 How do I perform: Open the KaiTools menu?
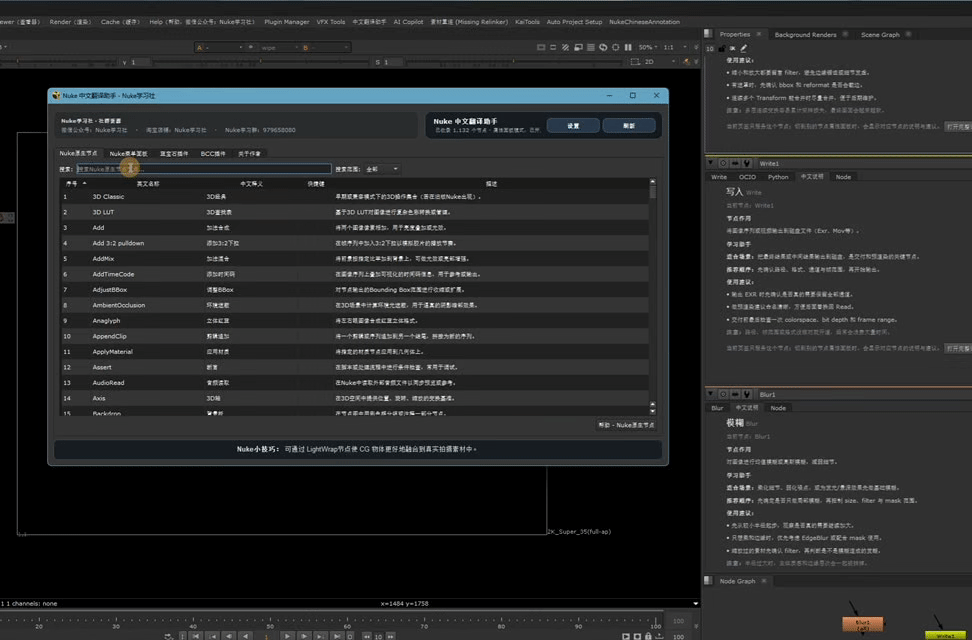tap(527, 22)
